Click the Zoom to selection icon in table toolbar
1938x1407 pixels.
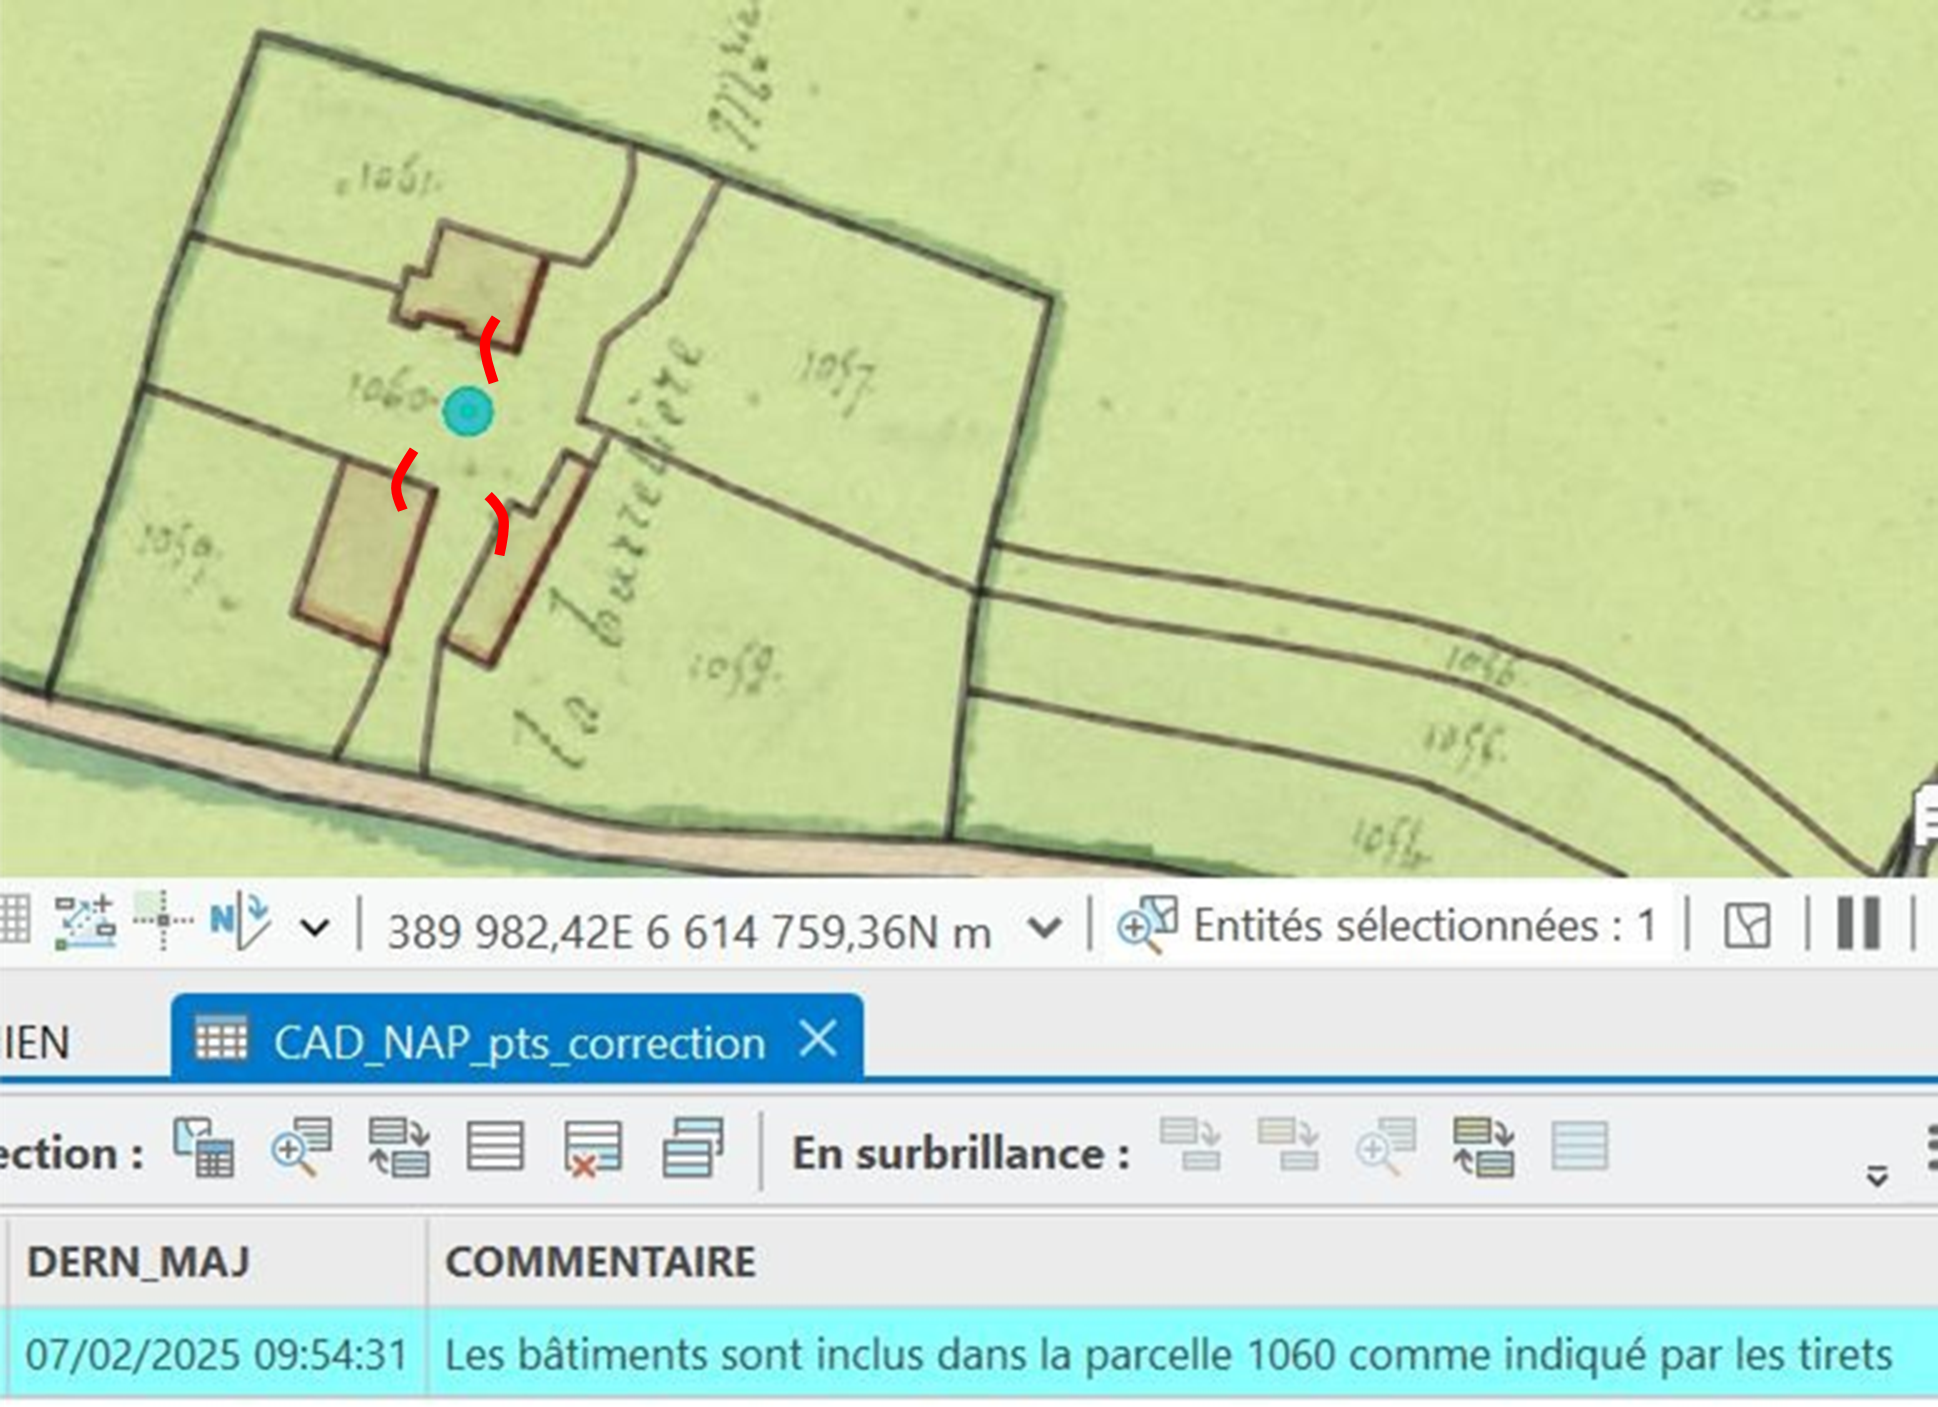point(301,1147)
